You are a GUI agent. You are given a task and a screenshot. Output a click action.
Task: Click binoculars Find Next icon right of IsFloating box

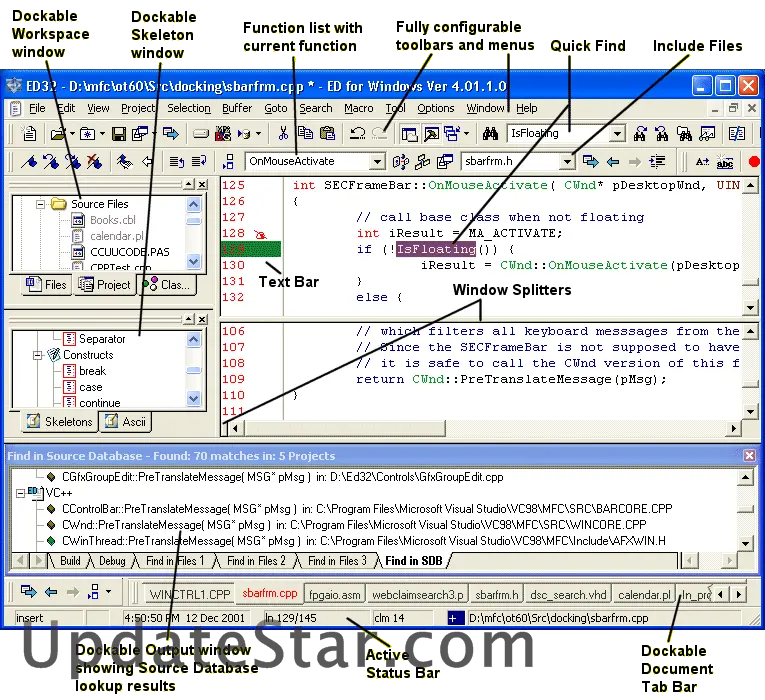coord(640,133)
